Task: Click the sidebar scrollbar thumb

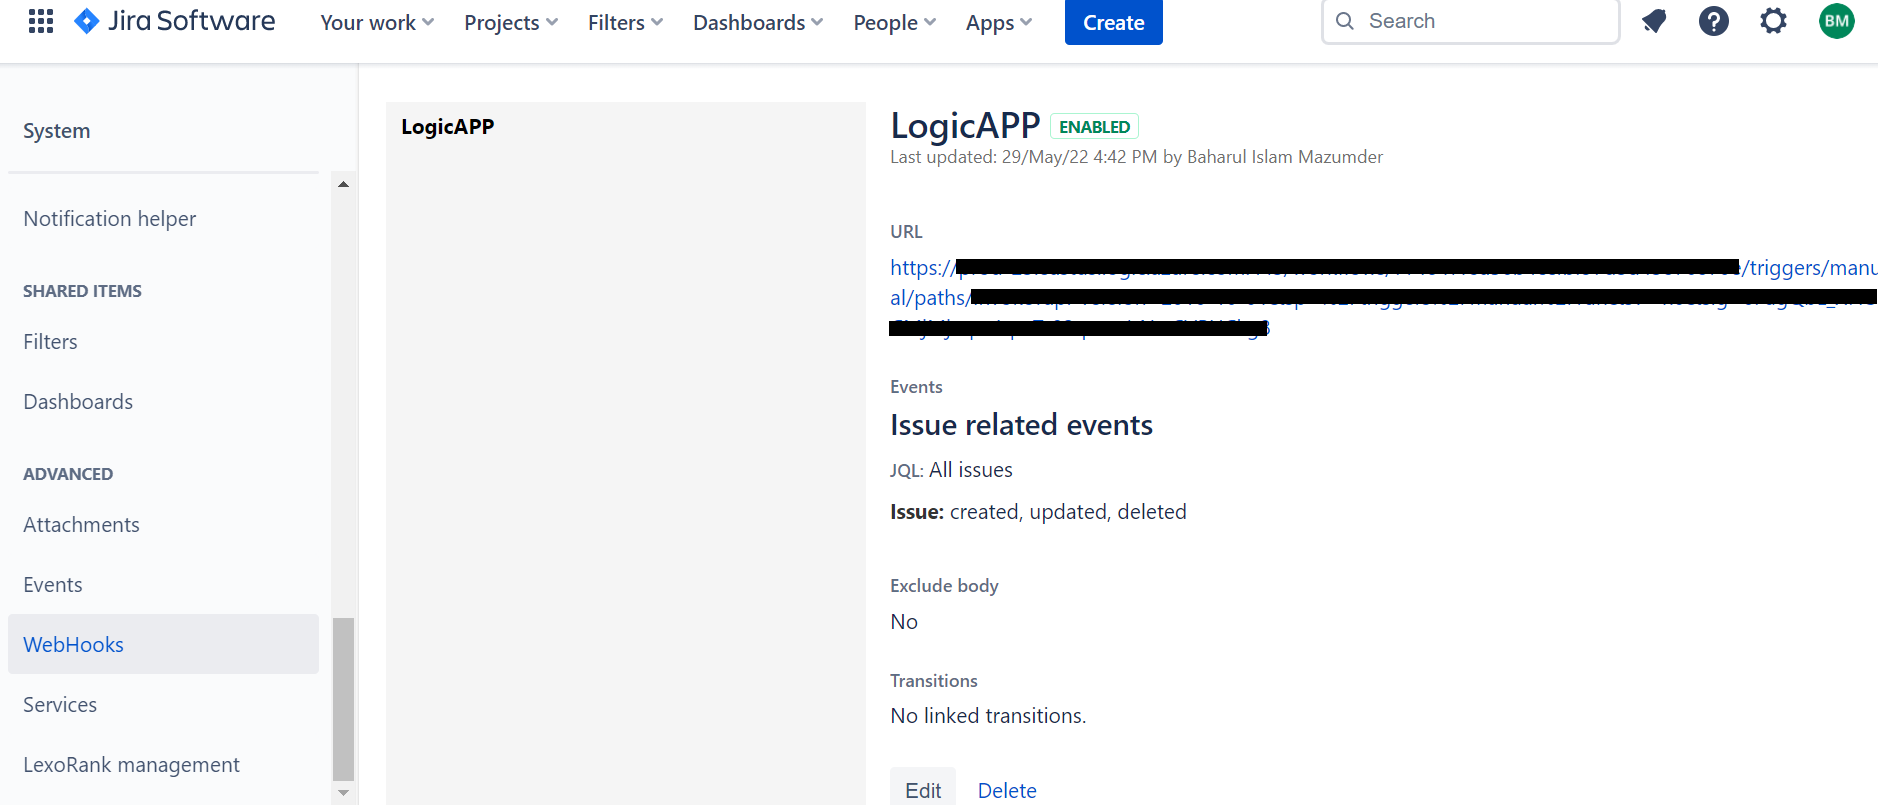Action: 343,698
